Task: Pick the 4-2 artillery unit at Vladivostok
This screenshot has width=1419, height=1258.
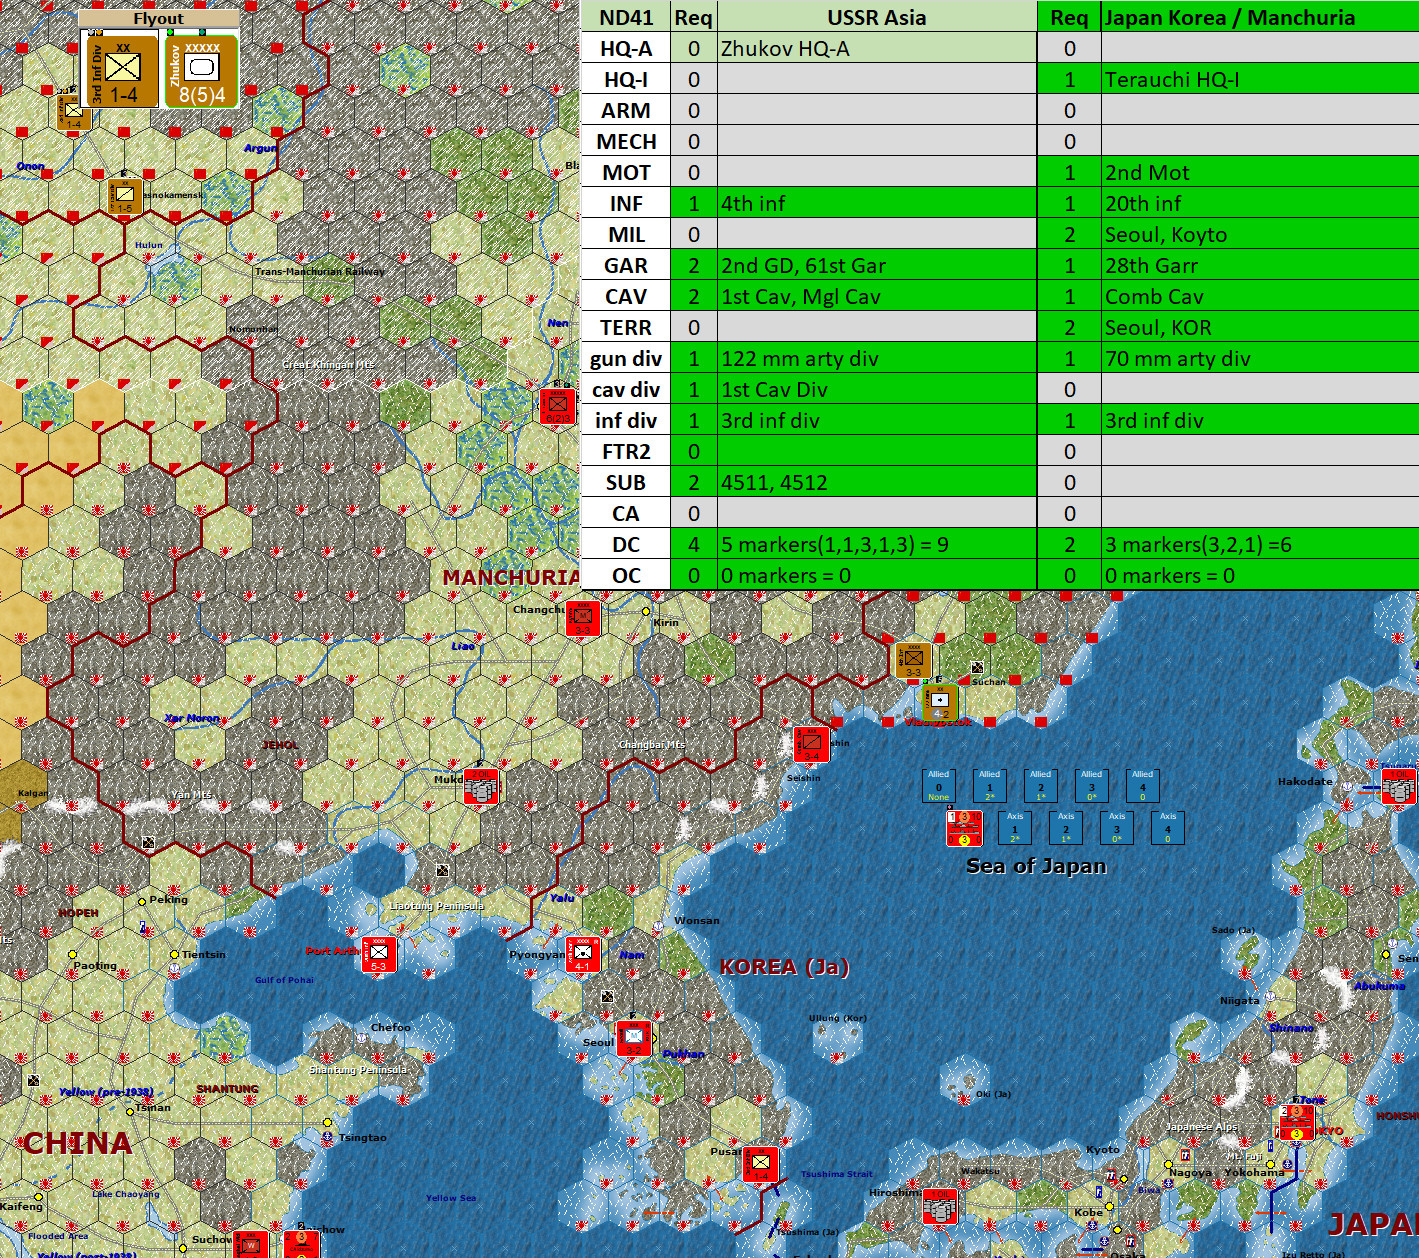Action: [x=940, y=701]
